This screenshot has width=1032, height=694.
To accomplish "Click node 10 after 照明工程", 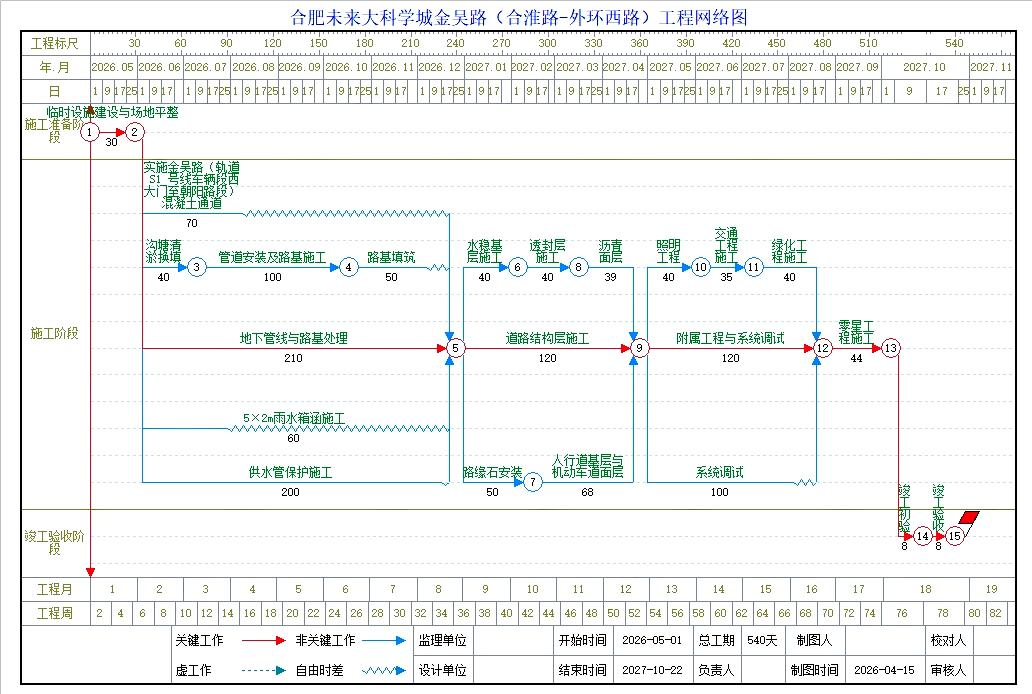I will (x=700, y=267).
